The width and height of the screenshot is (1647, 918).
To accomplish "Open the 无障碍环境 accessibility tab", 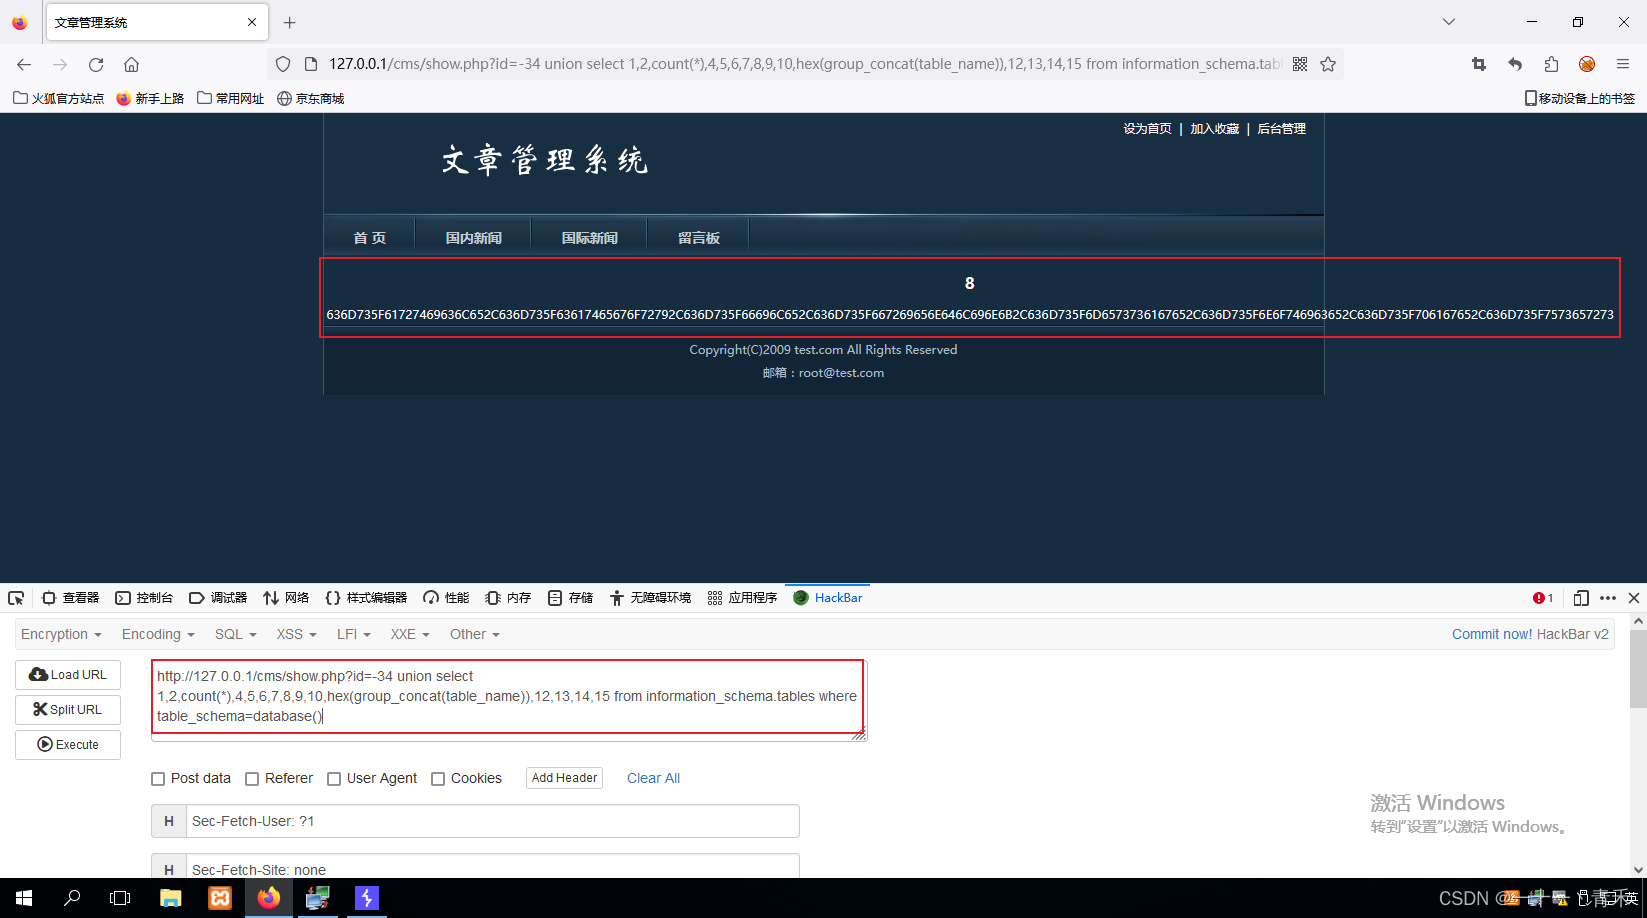I will click(650, 598).
